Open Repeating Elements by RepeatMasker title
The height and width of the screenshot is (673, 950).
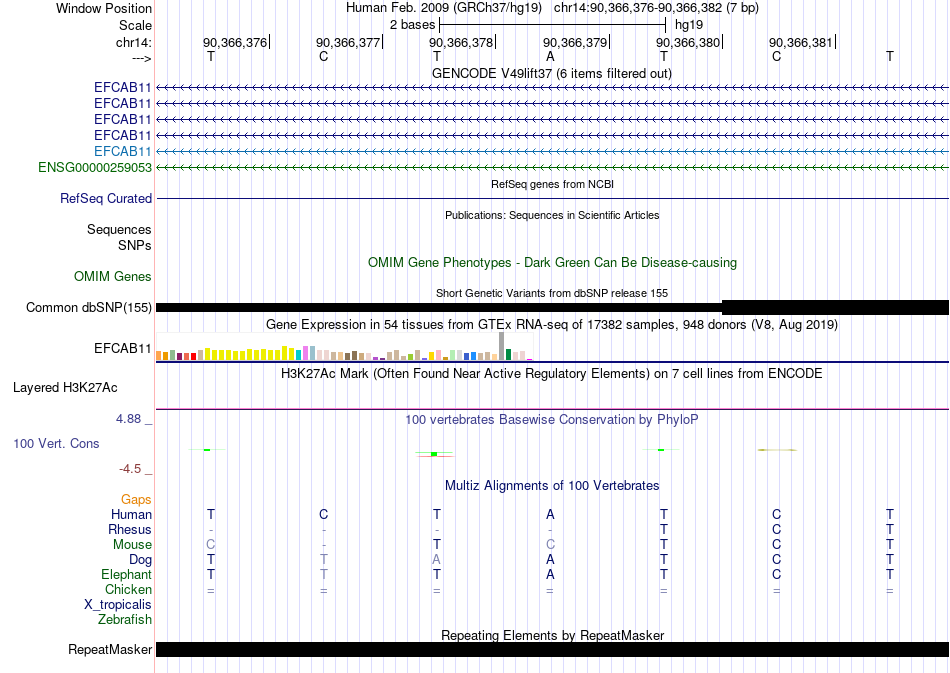552,635
